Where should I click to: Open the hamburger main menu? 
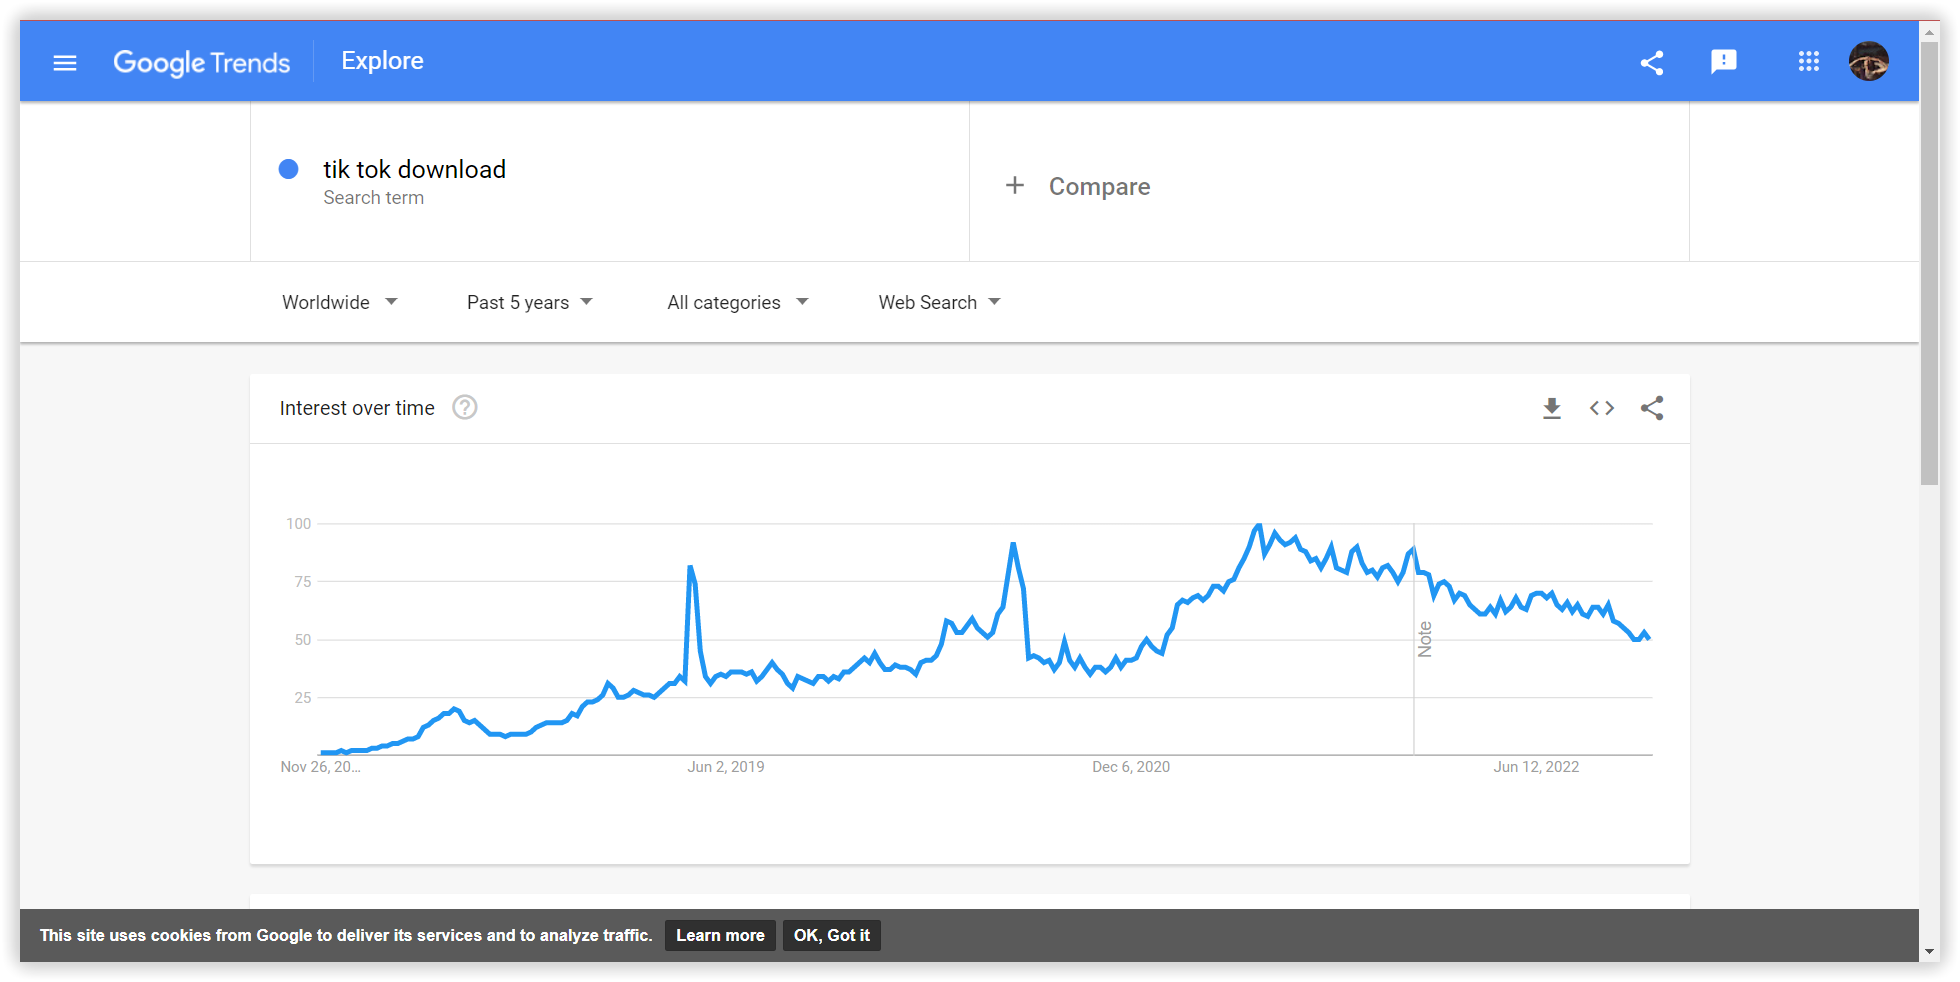tap(65, 63)
